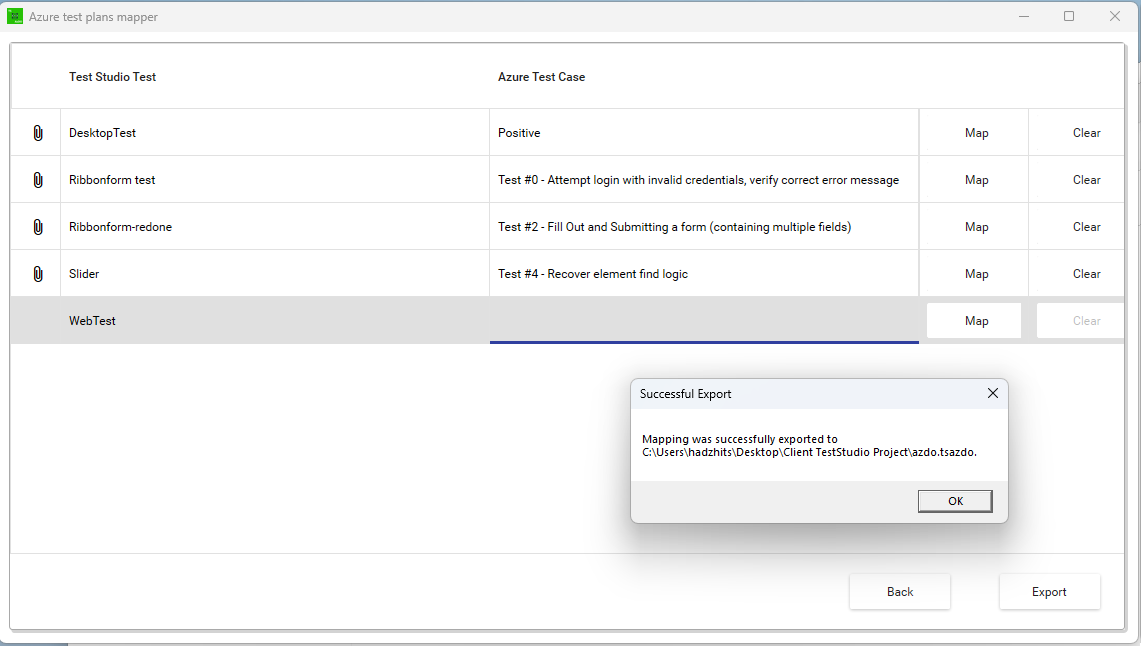Map the Slider row
1141x646 pixels.
tap(976, 274)
